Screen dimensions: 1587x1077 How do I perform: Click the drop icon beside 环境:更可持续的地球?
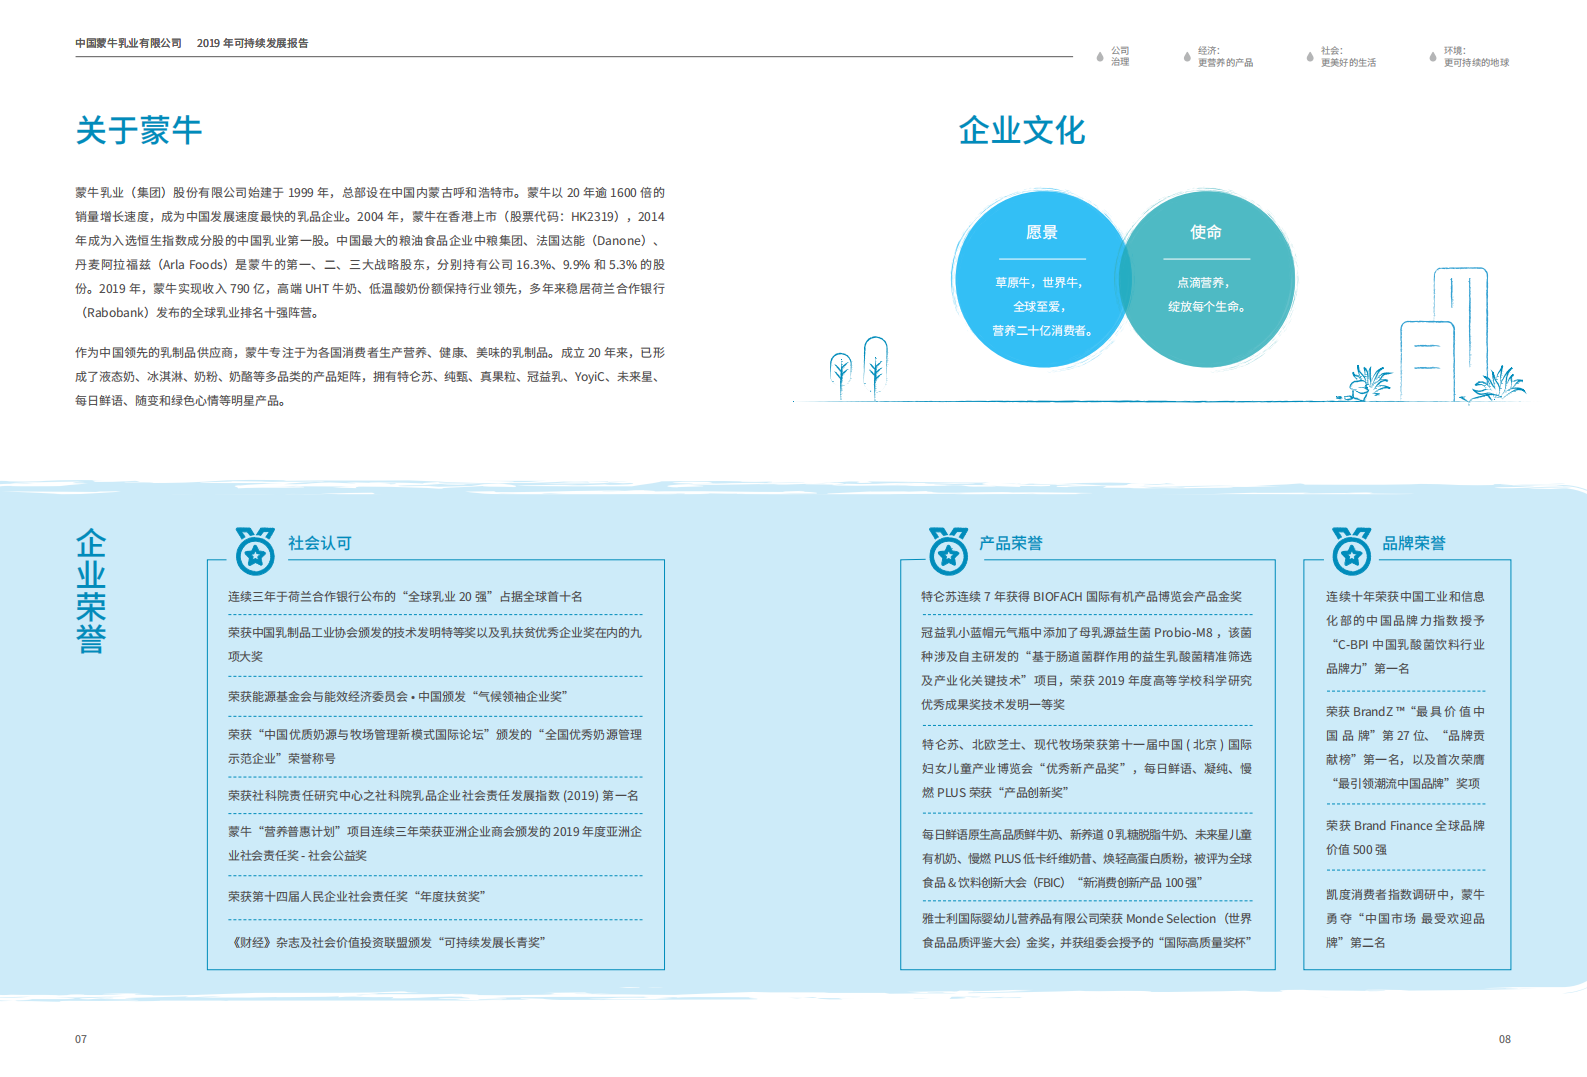tap(1433, 56)
